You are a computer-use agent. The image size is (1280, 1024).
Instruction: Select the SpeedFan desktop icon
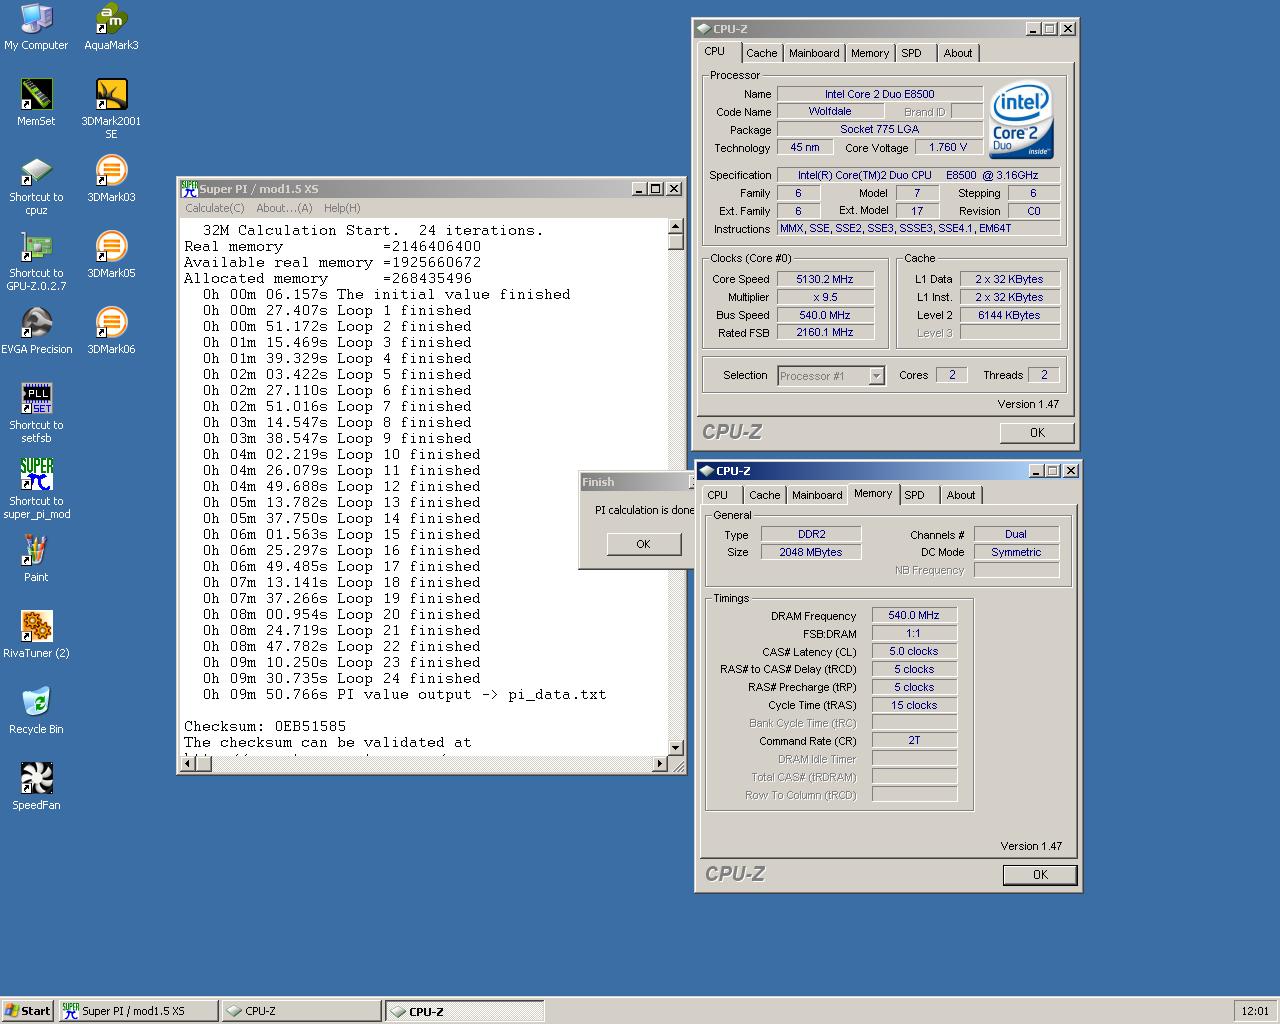[x=36, y=786]
